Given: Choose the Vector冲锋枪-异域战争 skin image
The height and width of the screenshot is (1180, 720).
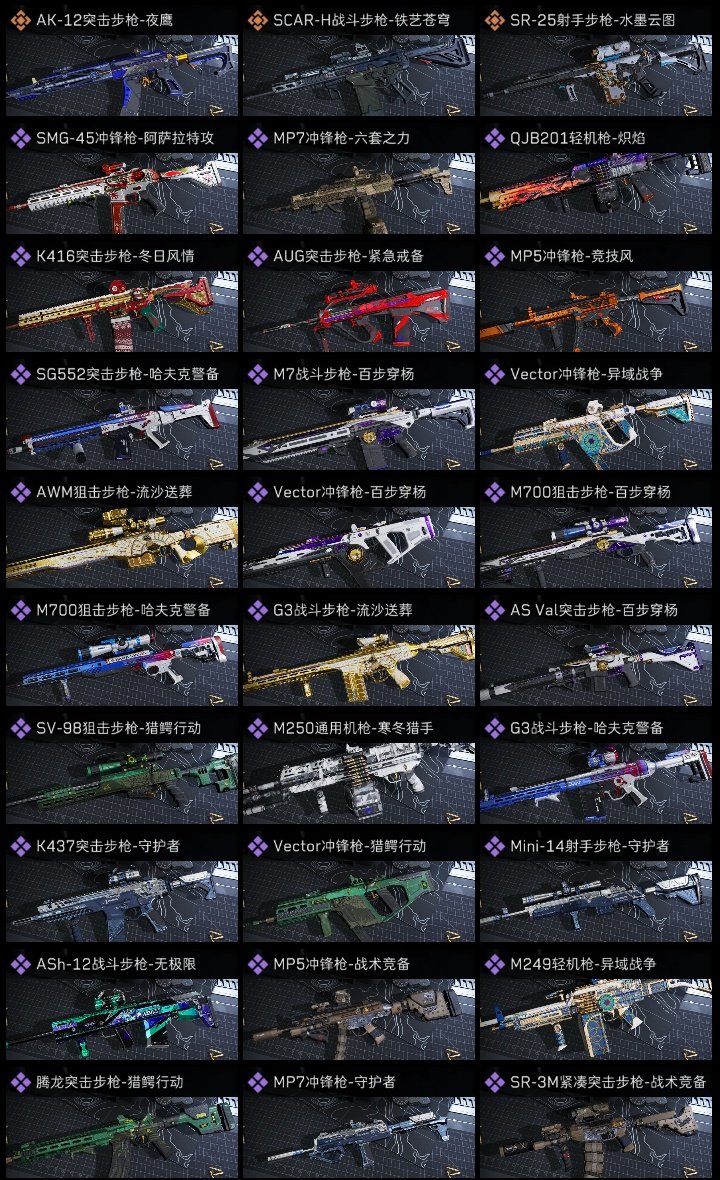Looking at the screenshot, I should pyautogui.click(x=596, y=430).
